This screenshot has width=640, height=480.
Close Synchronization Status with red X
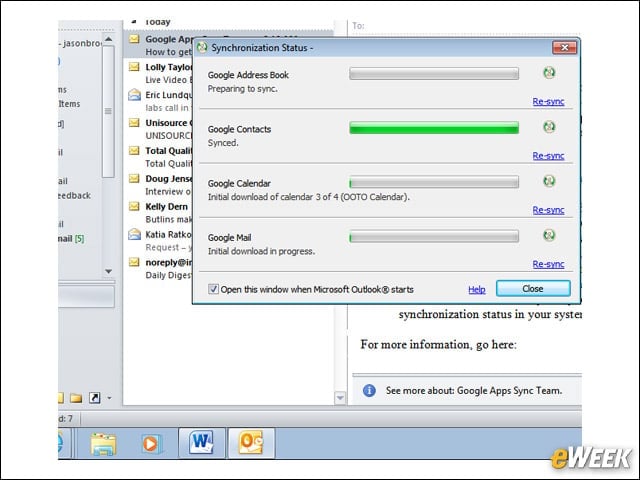564,48
